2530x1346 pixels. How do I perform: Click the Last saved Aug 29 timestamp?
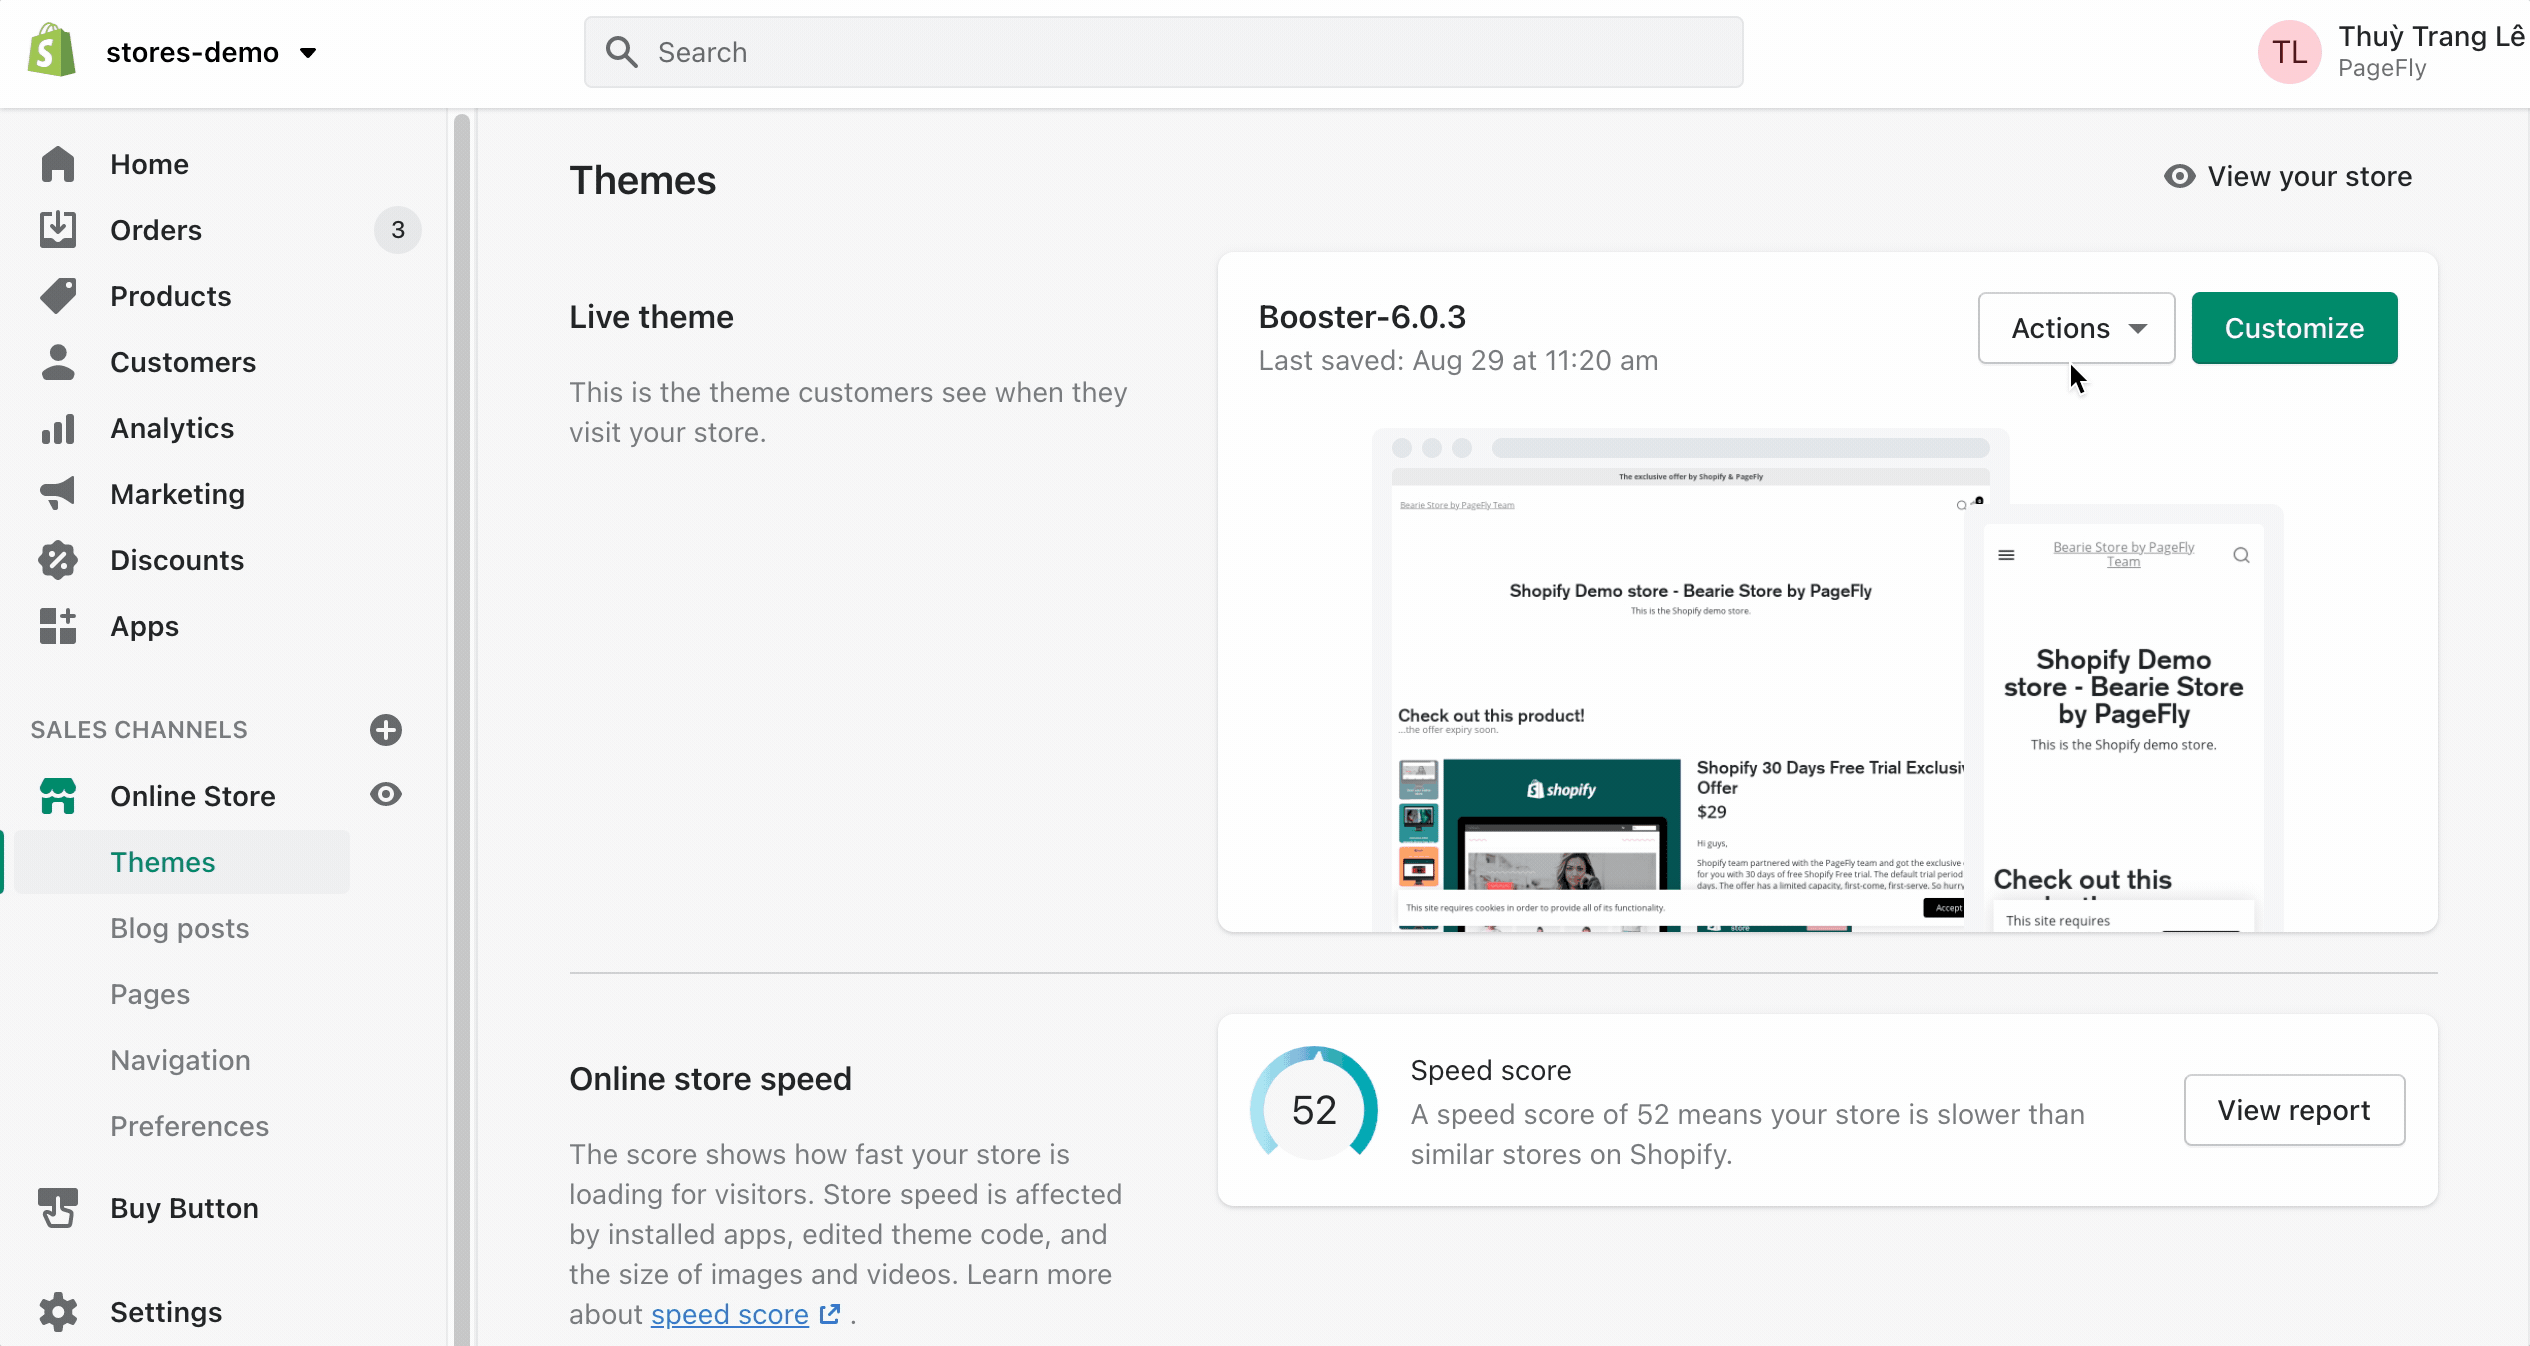coord(1458,361)
